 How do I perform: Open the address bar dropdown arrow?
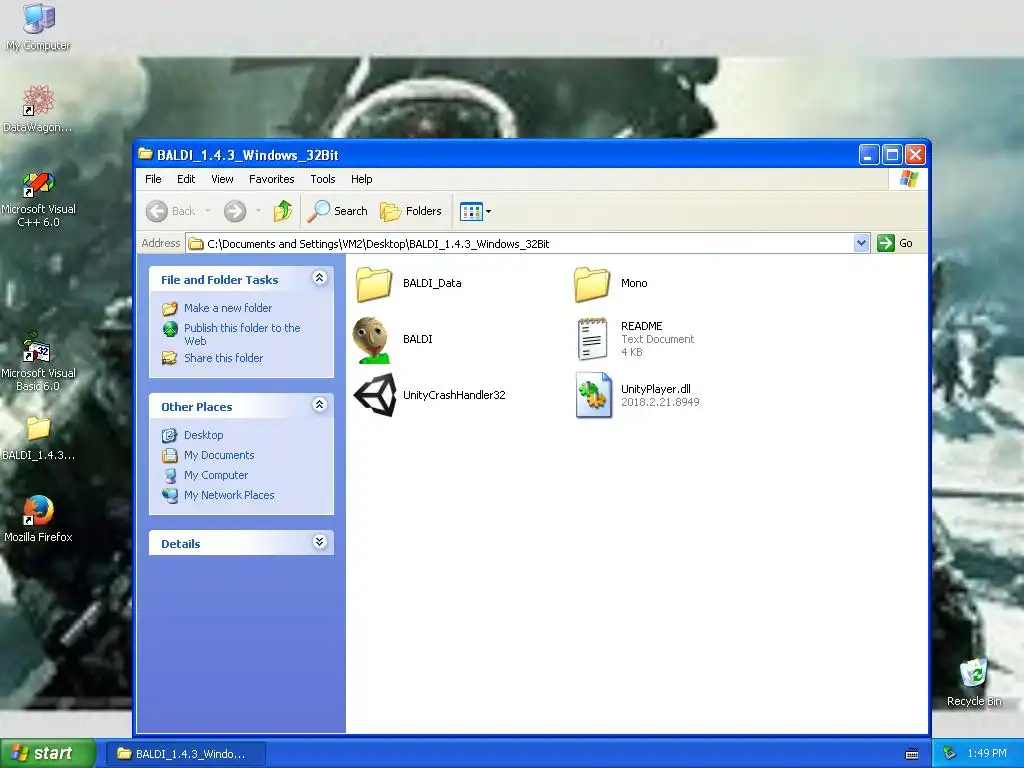[x=861, y=244]
